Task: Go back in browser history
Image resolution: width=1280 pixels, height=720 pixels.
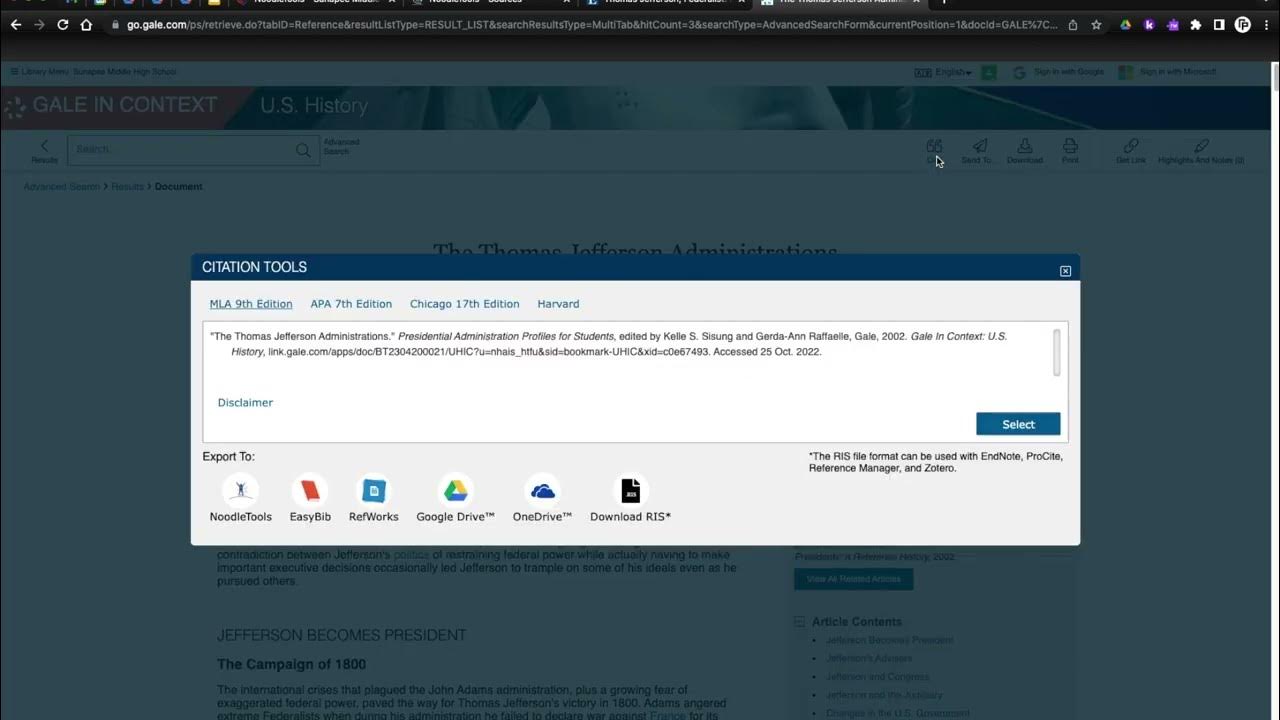Action: (x=15, y=25)
